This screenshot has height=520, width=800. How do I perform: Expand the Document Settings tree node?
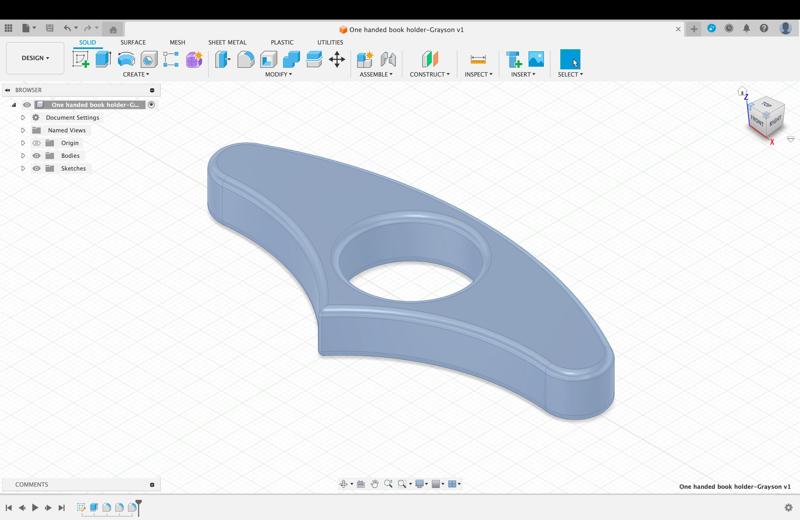[x=23, y=118]
